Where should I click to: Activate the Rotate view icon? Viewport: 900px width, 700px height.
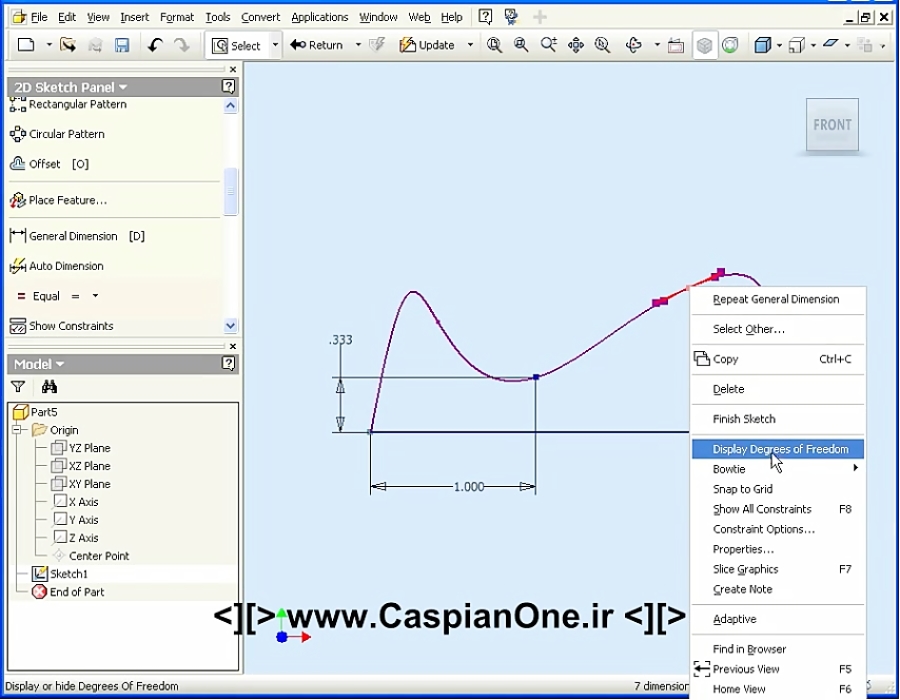(x=633, y=45)
